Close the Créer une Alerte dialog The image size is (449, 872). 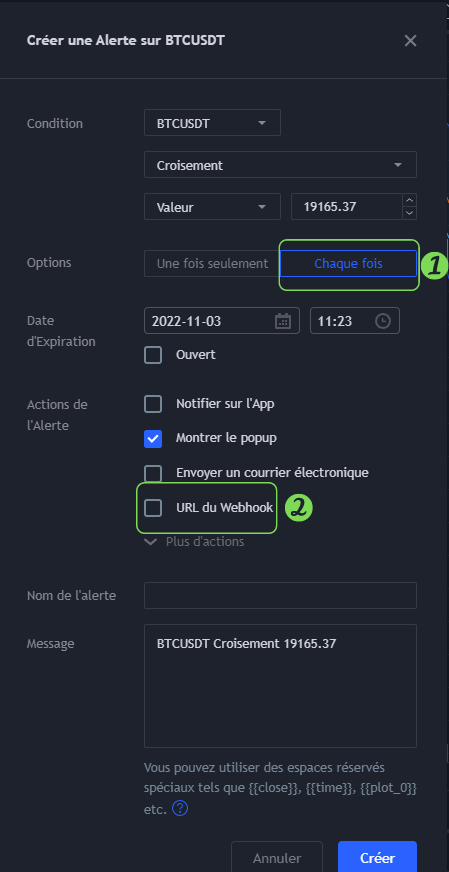(410, 41)
